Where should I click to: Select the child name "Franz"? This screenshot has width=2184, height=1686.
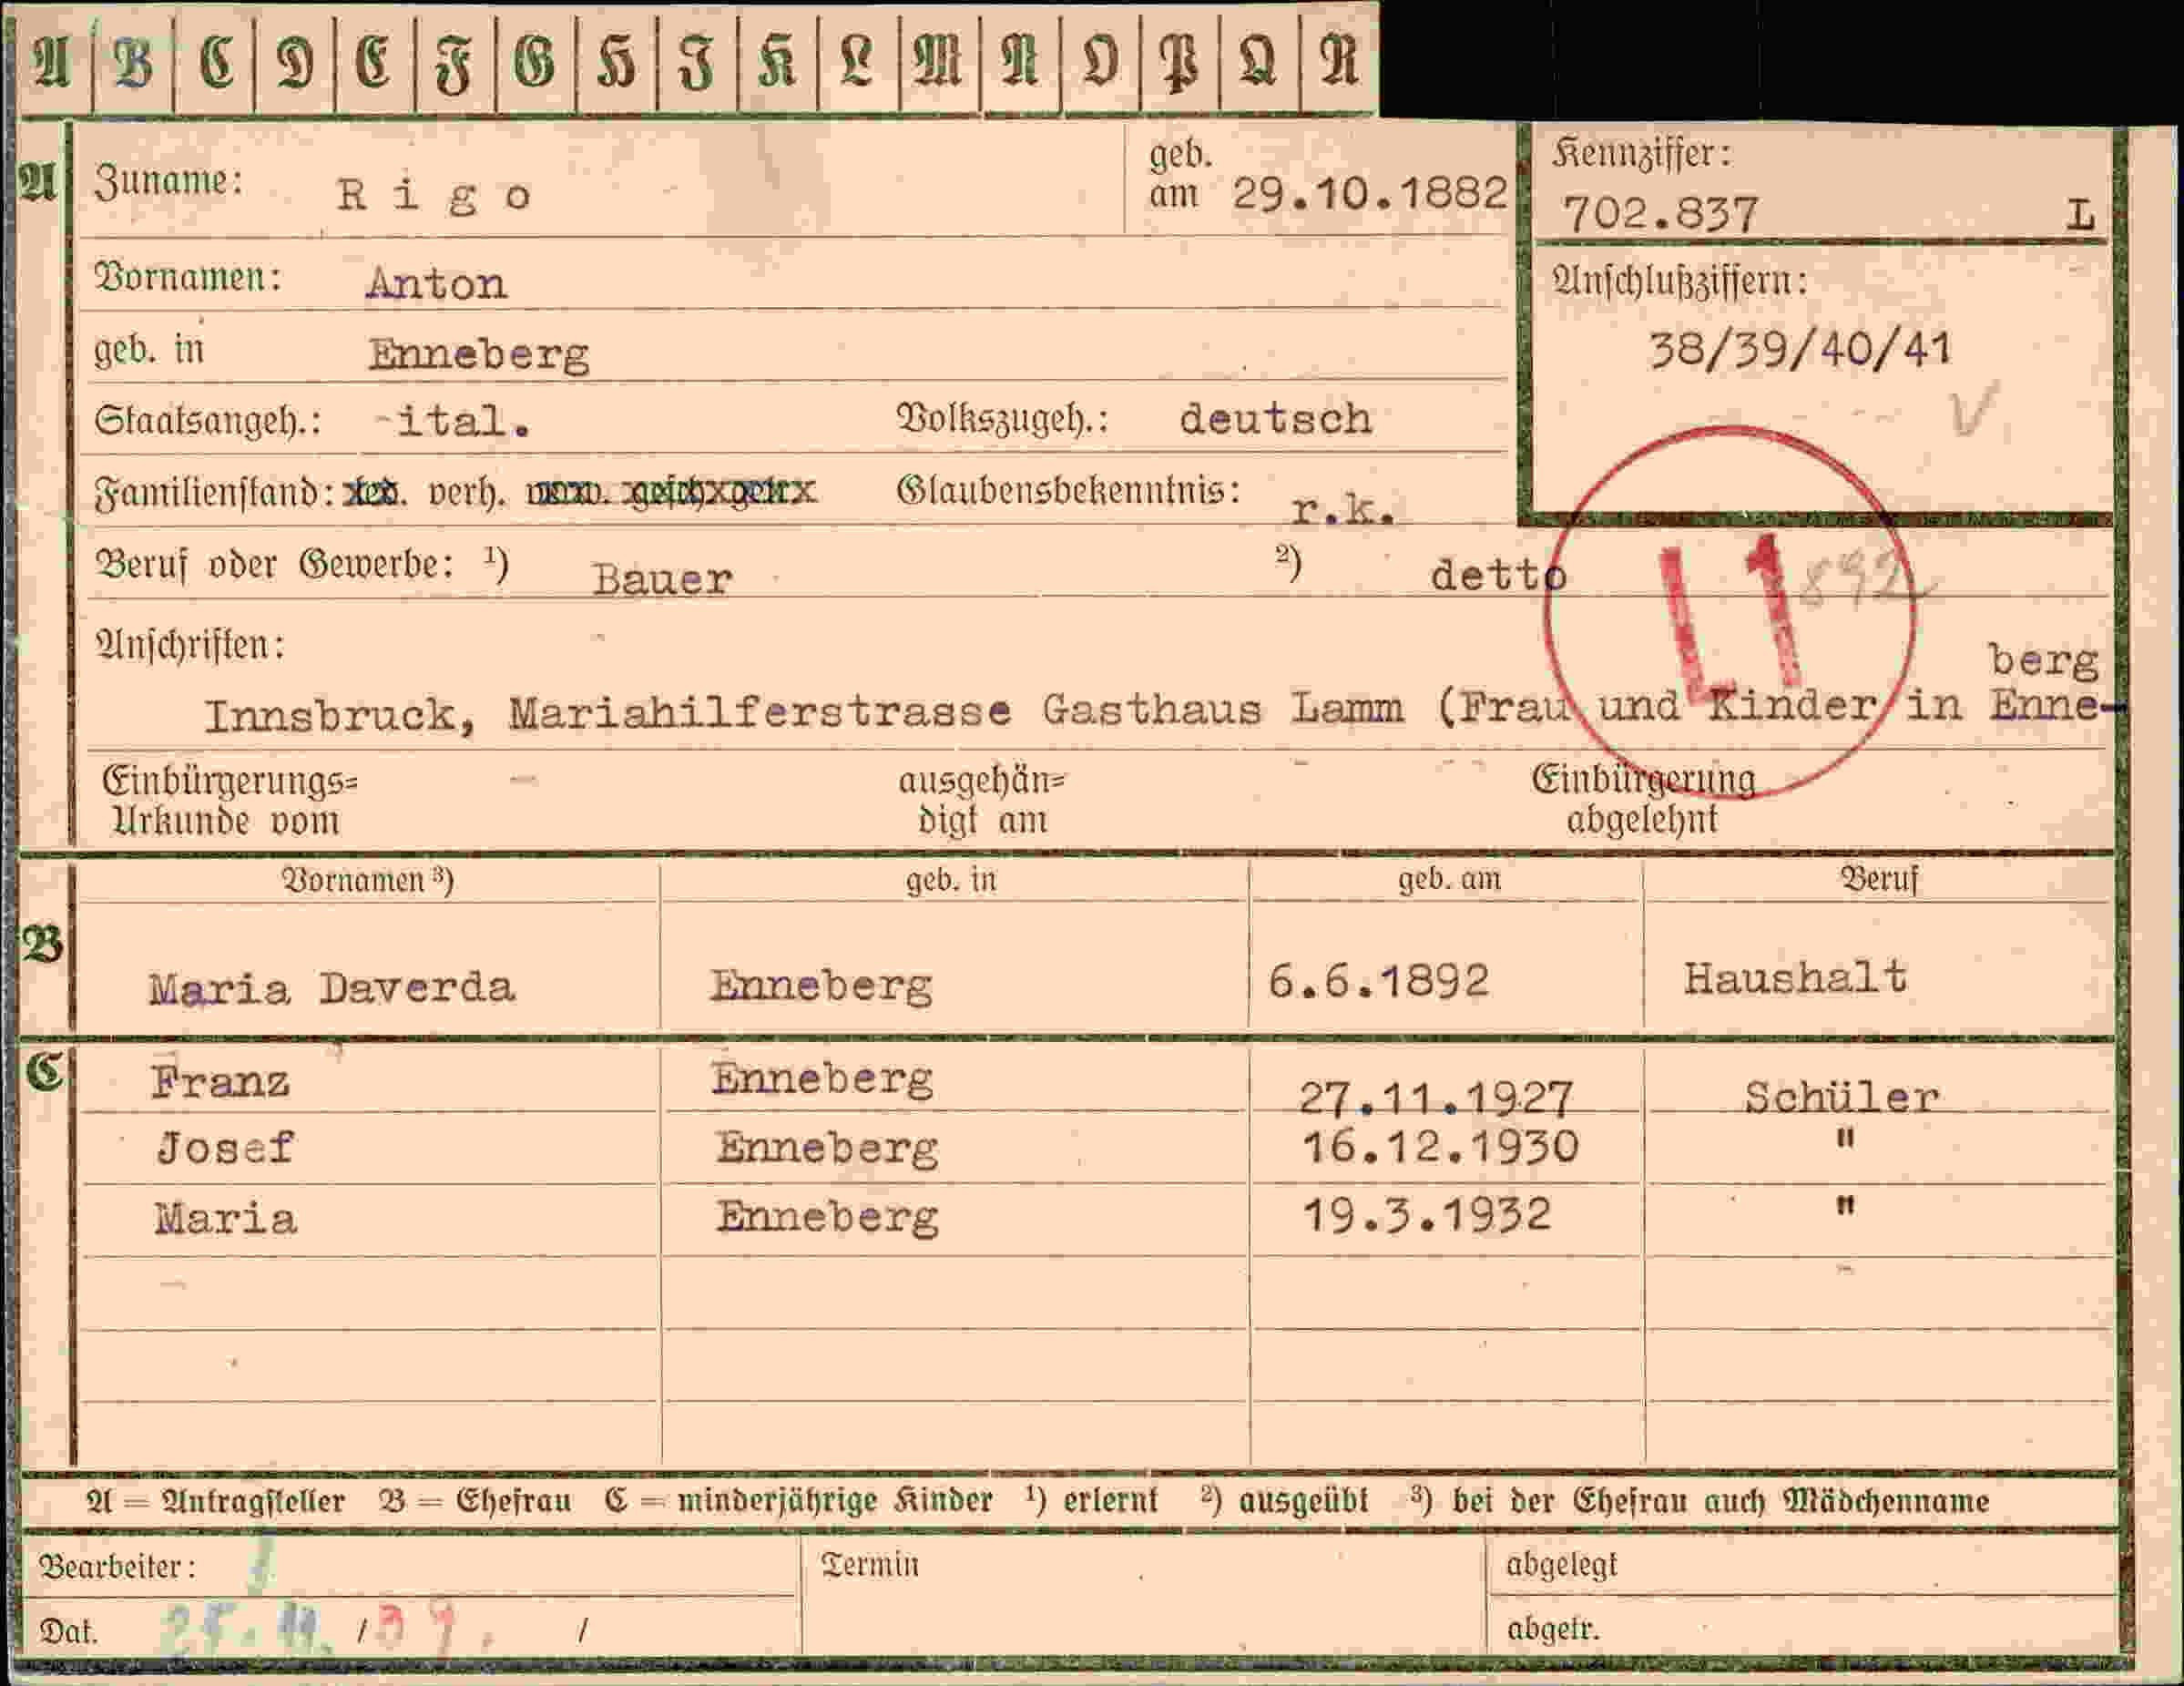[x=221, y=1082]
